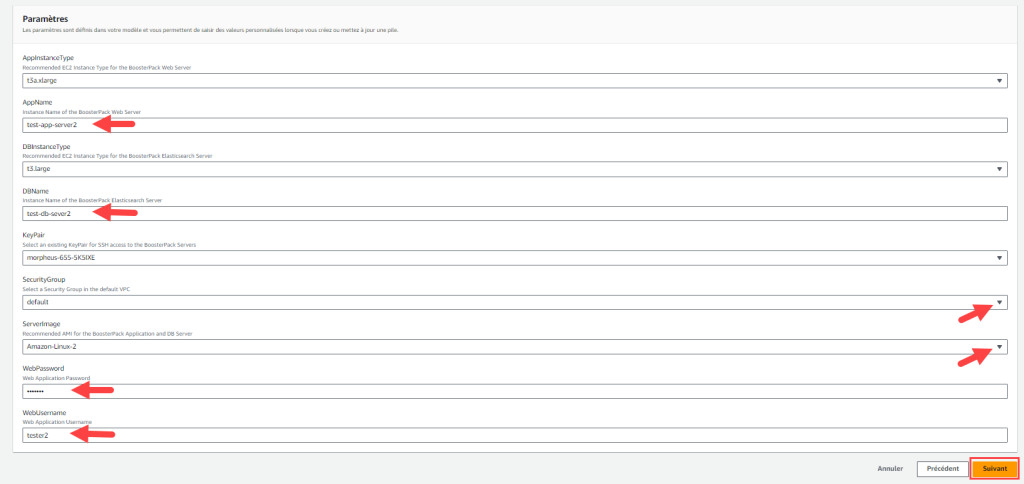Click the ServerImage dropdown arrow
Viewport: 1024px width, 484px height.
pos(1000,346)
